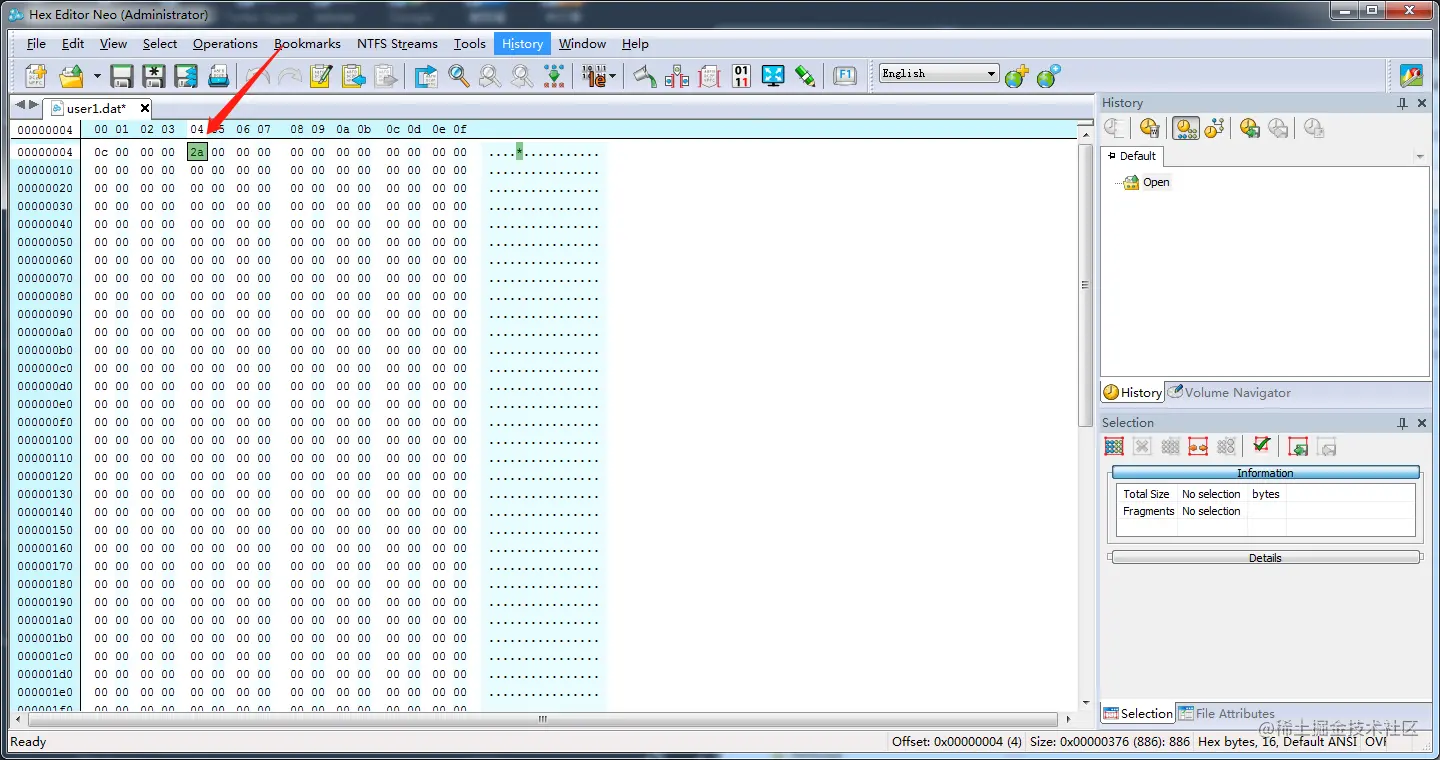
Task: Click the History clear clock-with-trash icon
Action: [x=1150, y=128]
